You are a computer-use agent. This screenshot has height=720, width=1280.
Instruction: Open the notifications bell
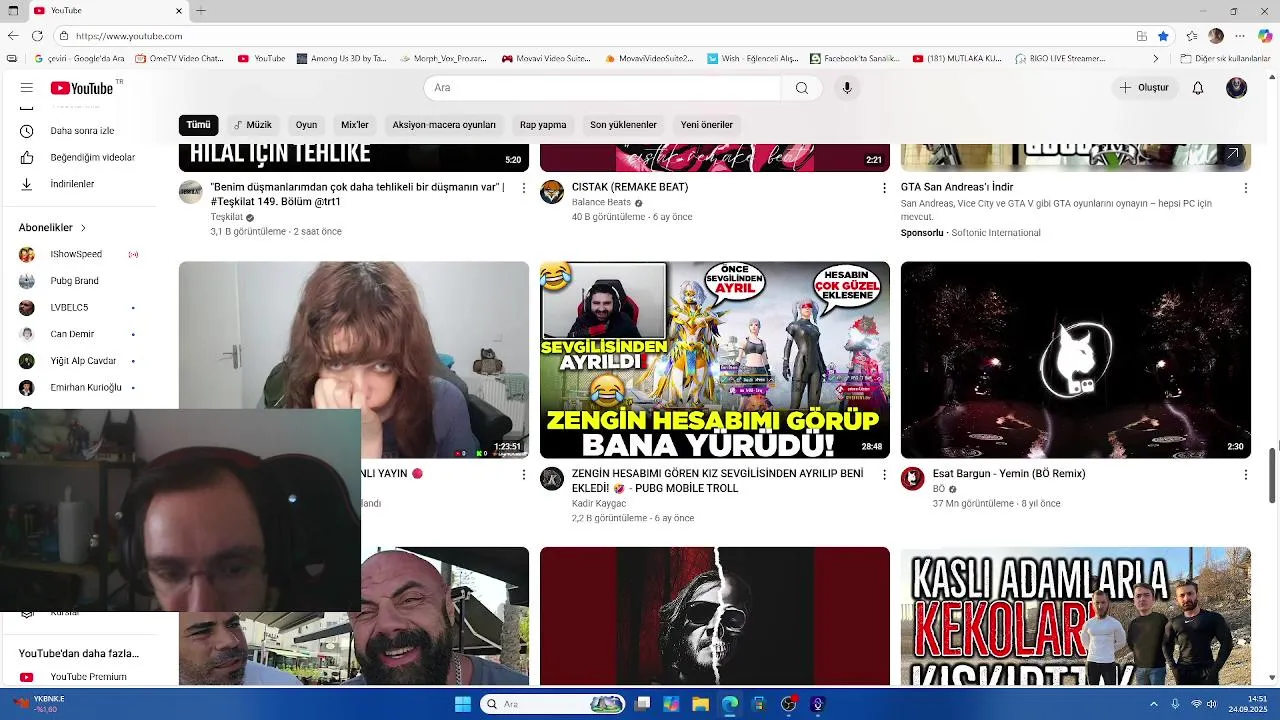pos(1198,88)
